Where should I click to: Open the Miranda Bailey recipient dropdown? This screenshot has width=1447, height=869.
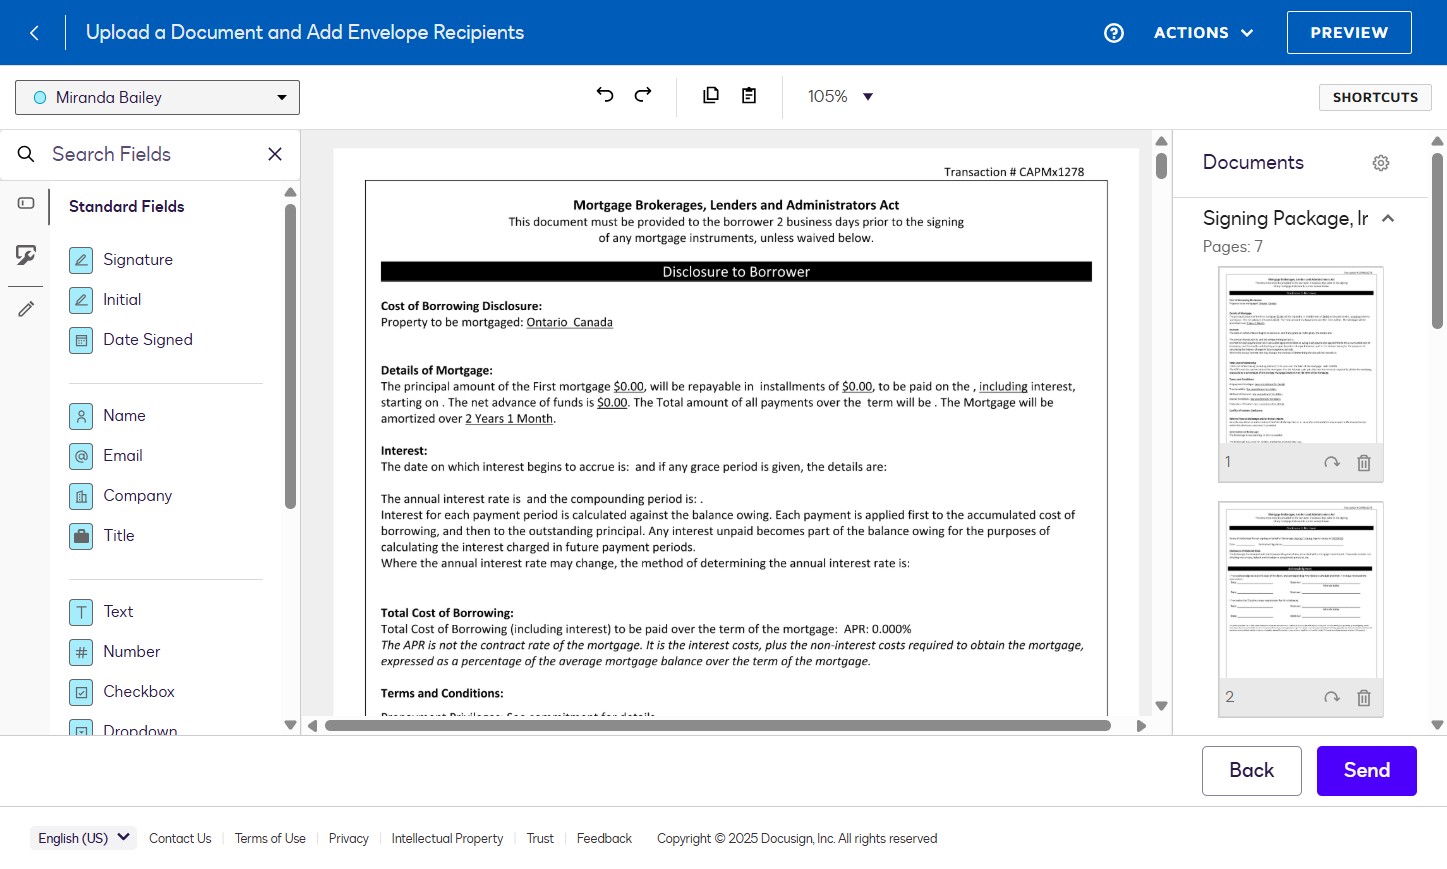(x=157, y=98)
